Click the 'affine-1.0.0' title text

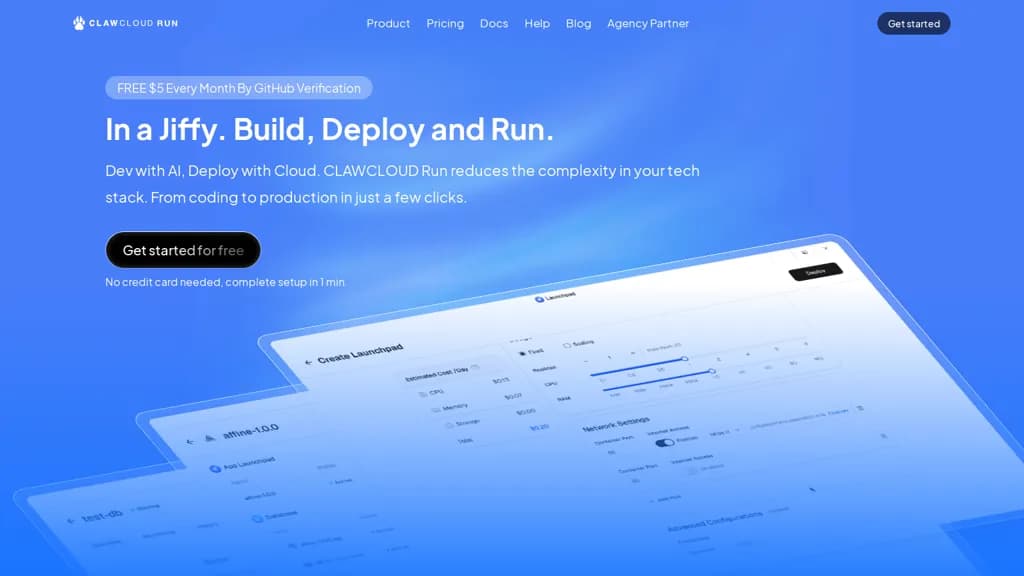click(x=251, y=431)
